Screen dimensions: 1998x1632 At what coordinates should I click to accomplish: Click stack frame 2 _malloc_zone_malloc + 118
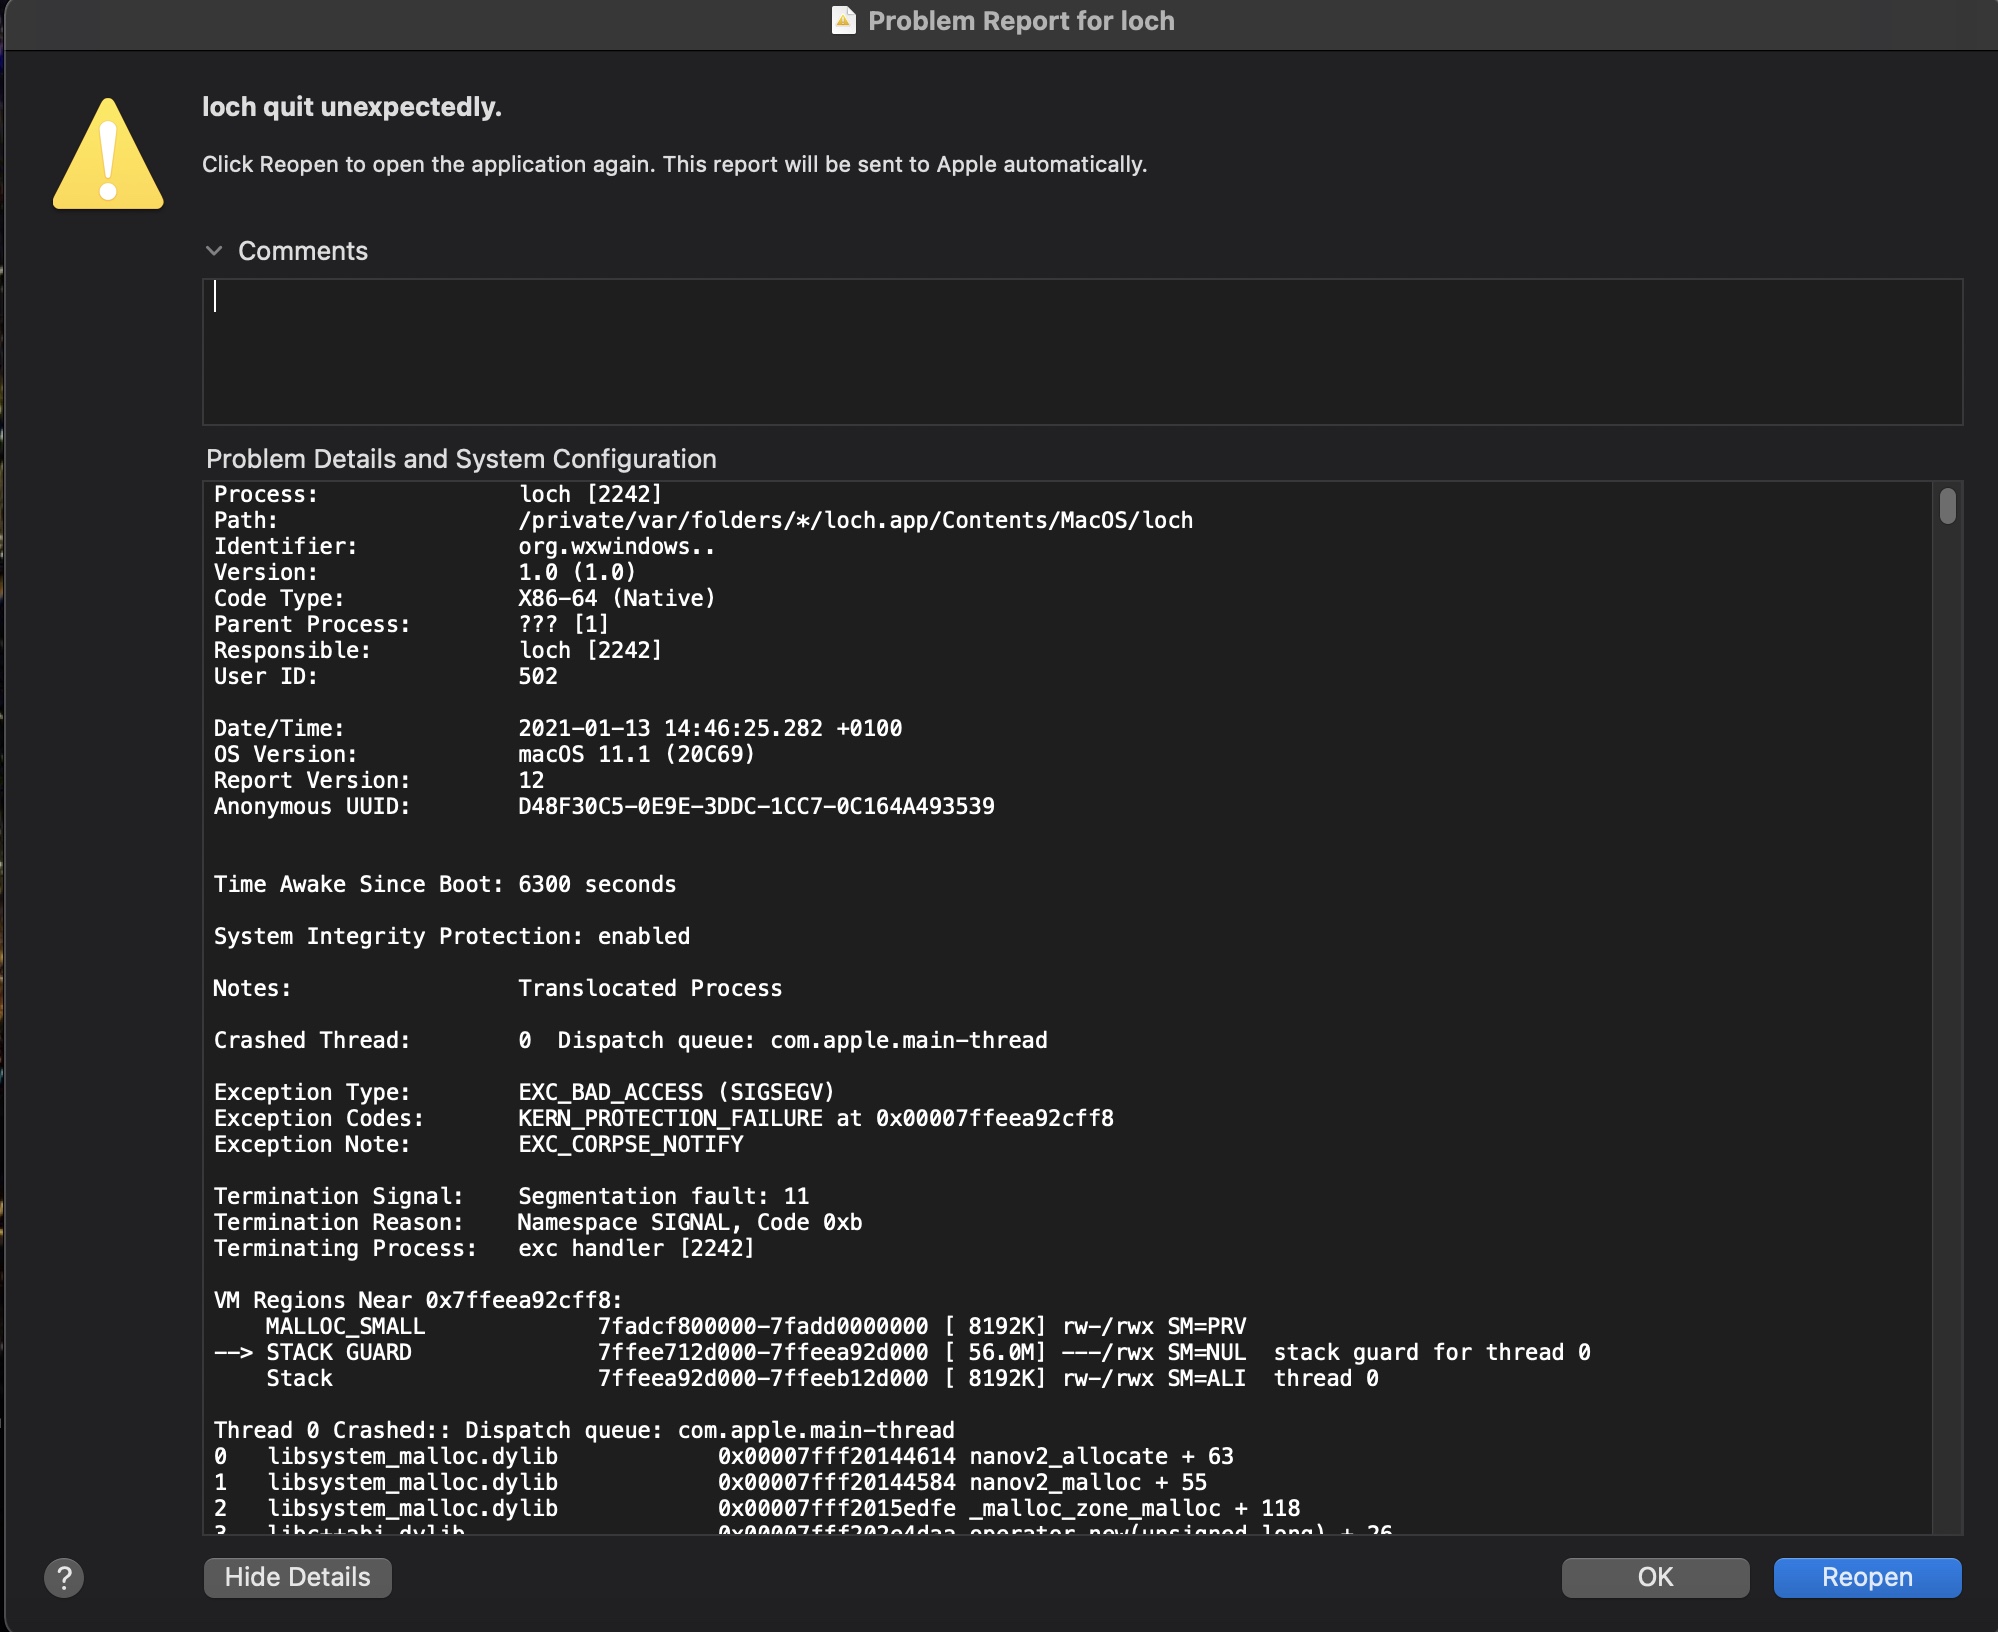click(757, 1508)
